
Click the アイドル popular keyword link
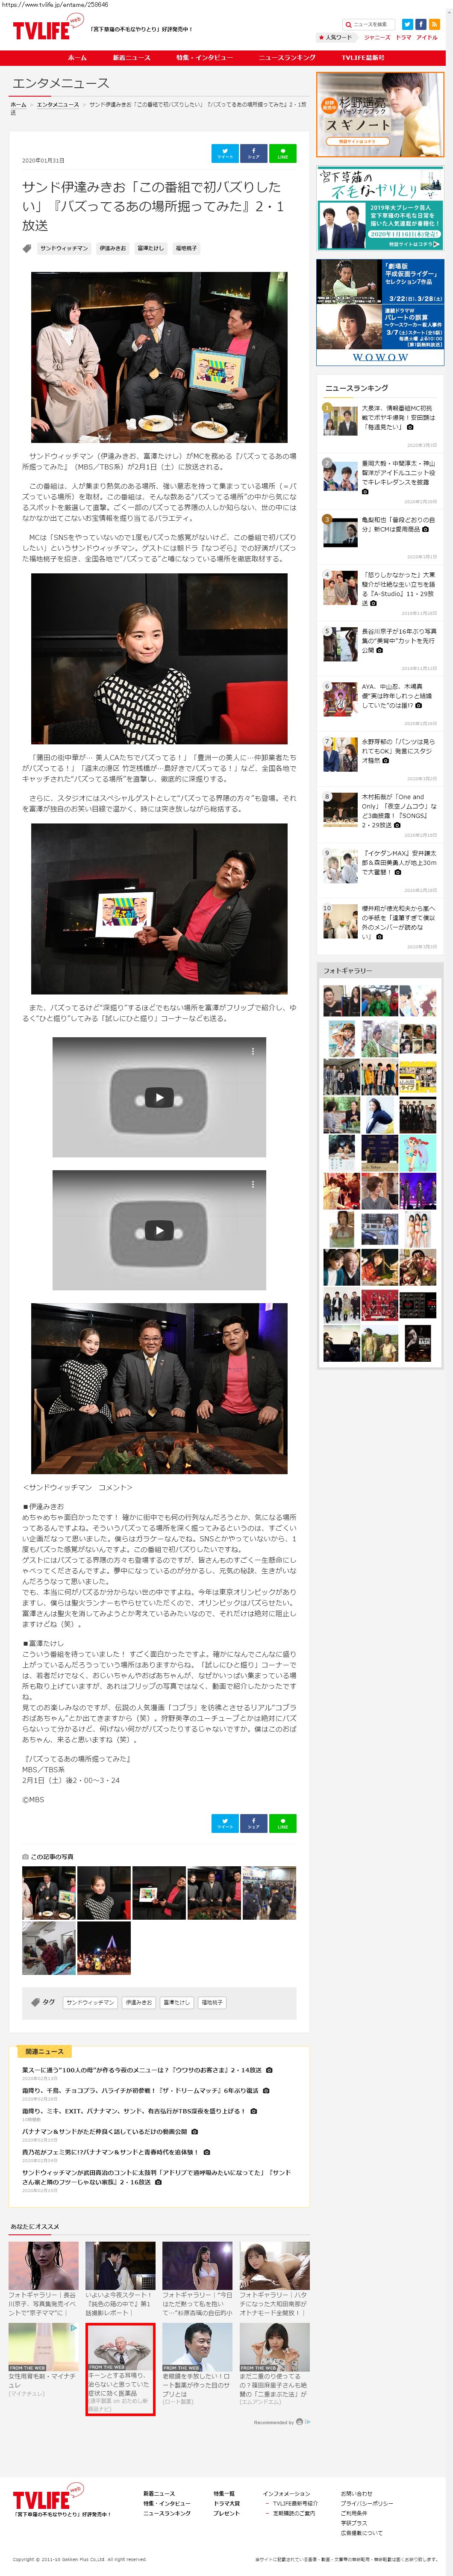427,37
